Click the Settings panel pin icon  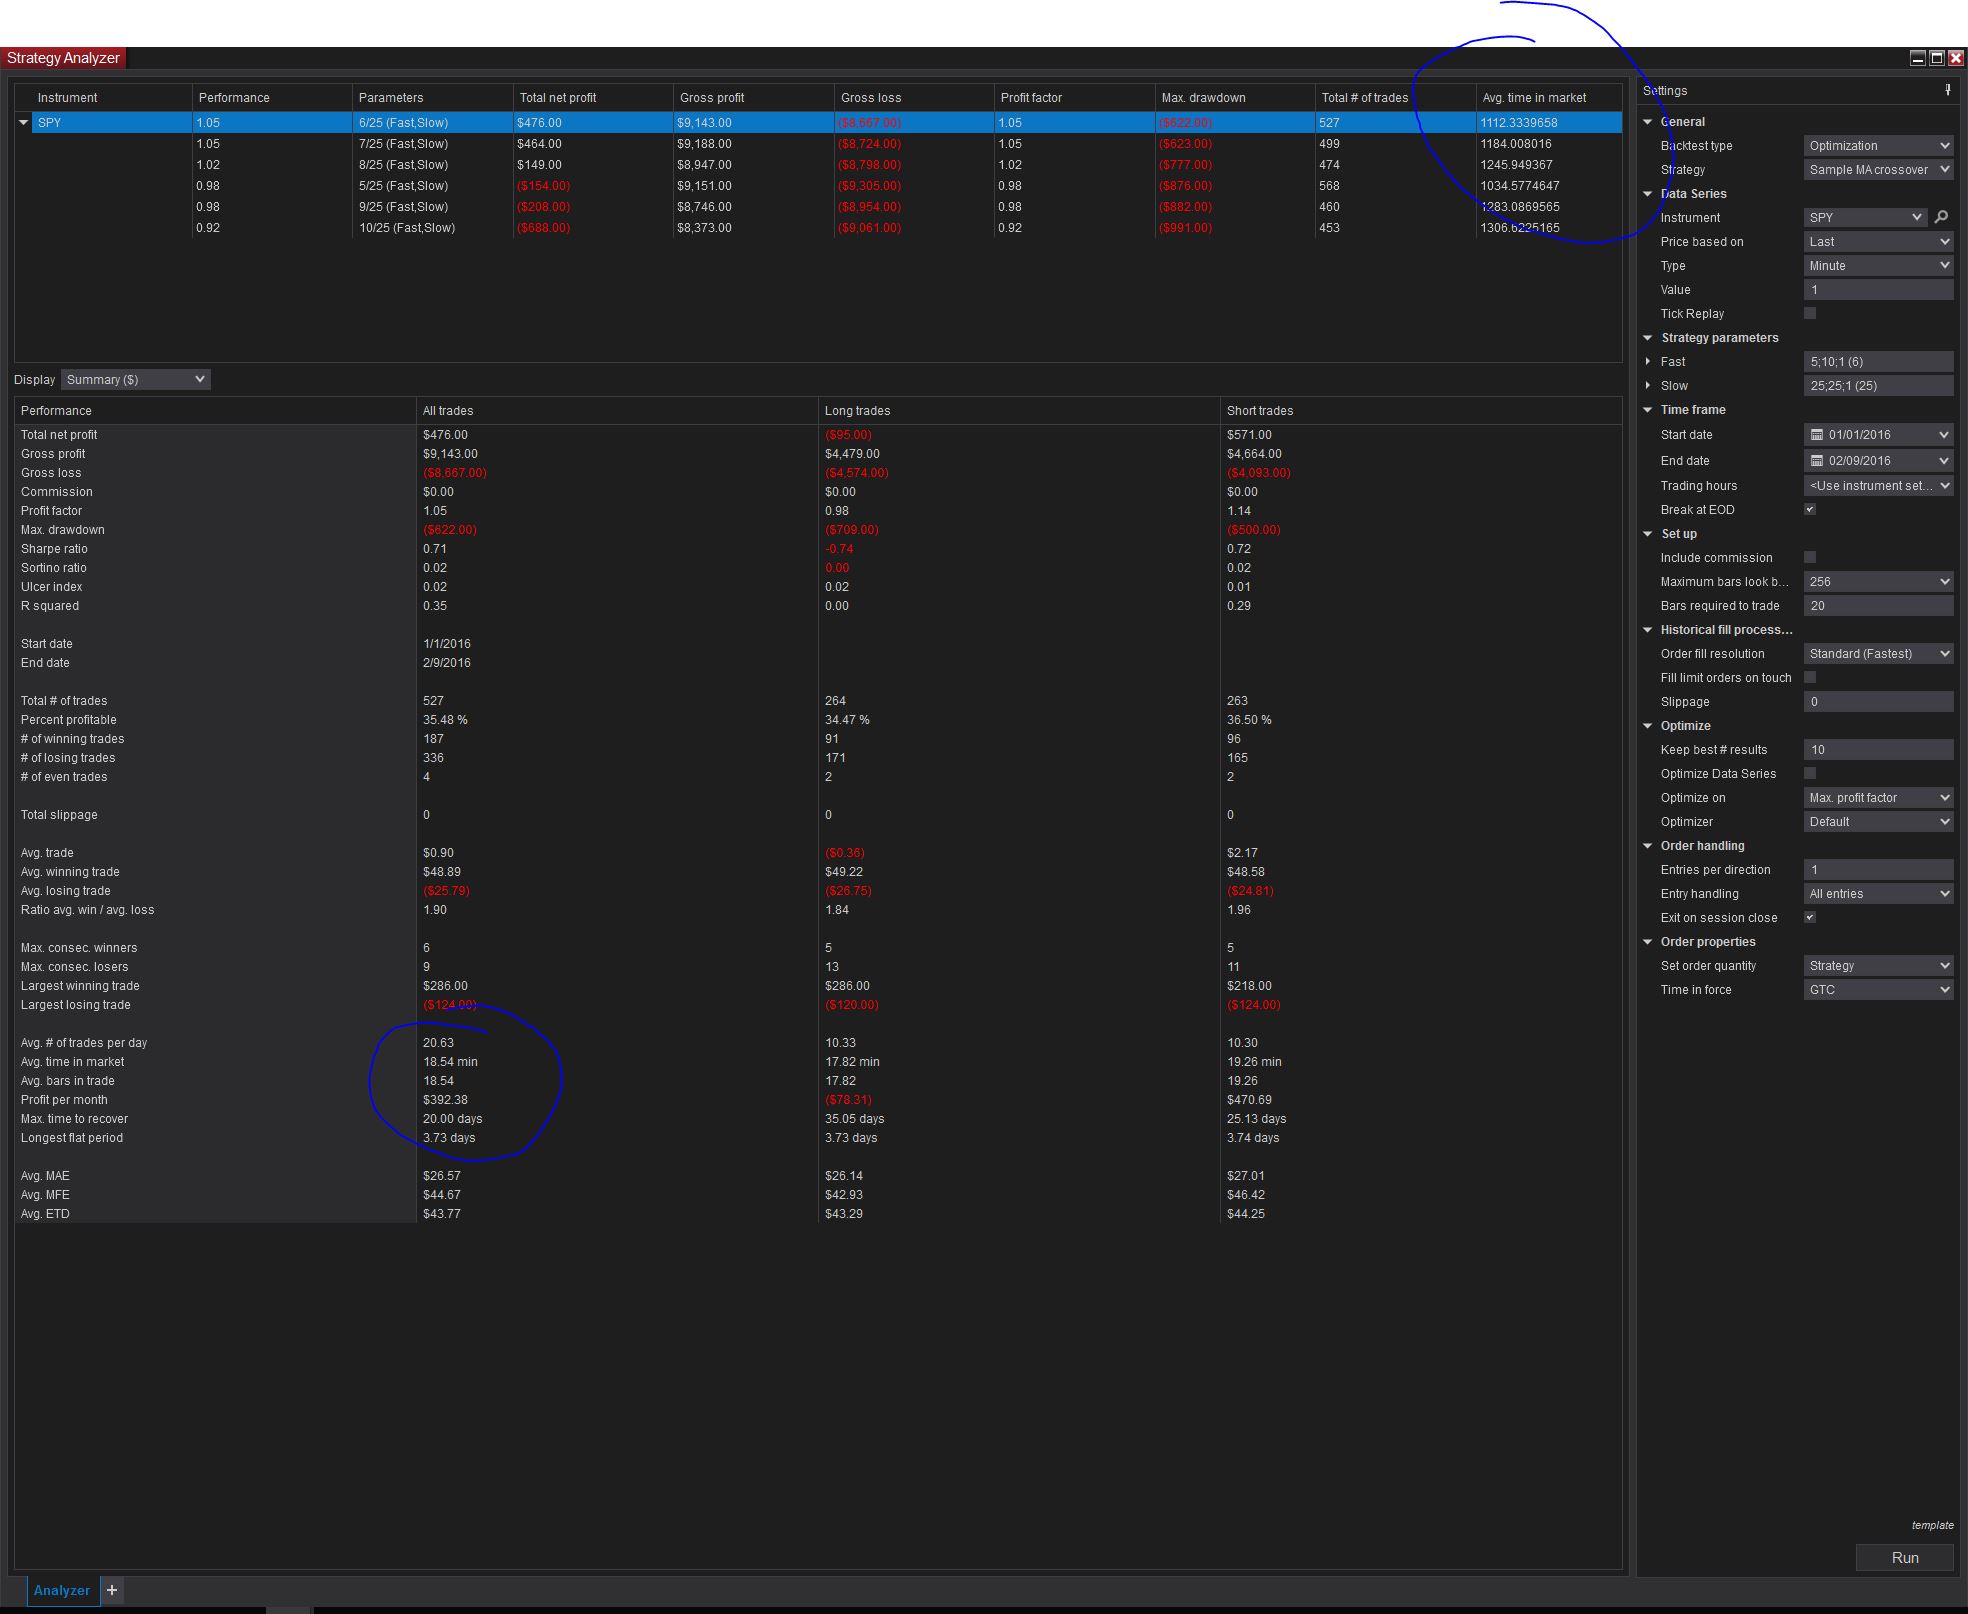1947,90
